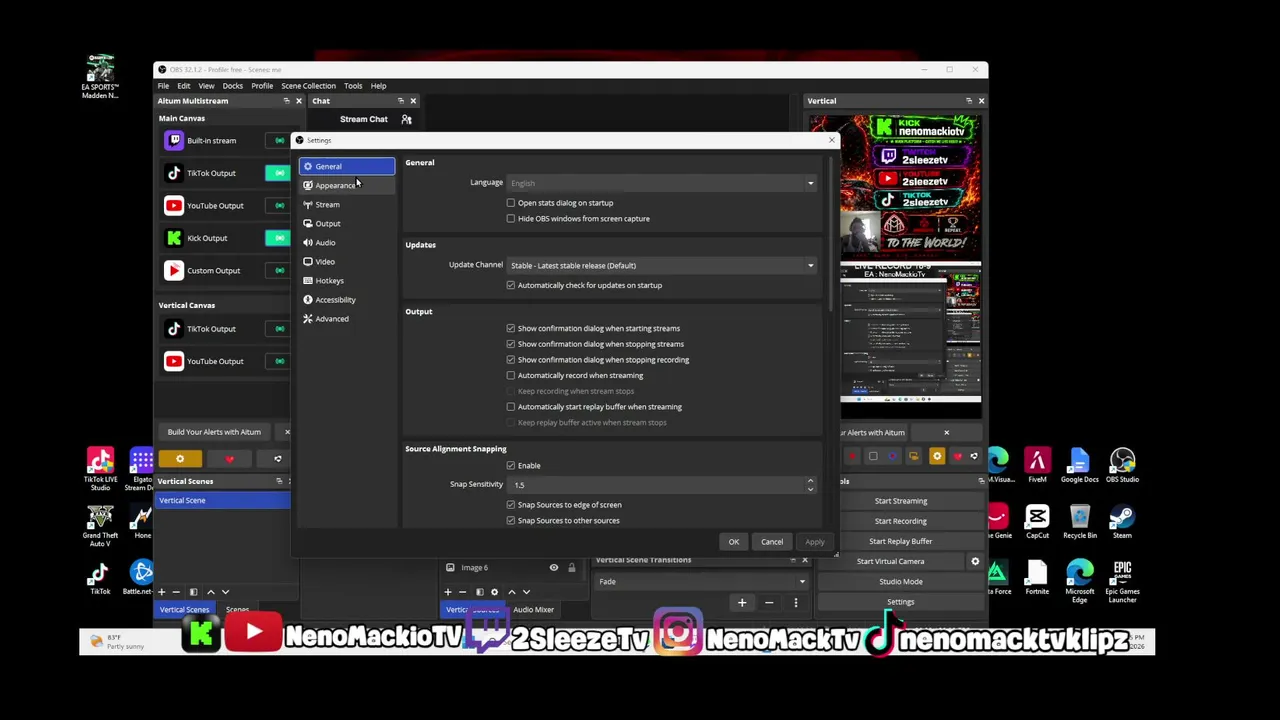Switch to the Audio Mixer tab

click(533, 610)
